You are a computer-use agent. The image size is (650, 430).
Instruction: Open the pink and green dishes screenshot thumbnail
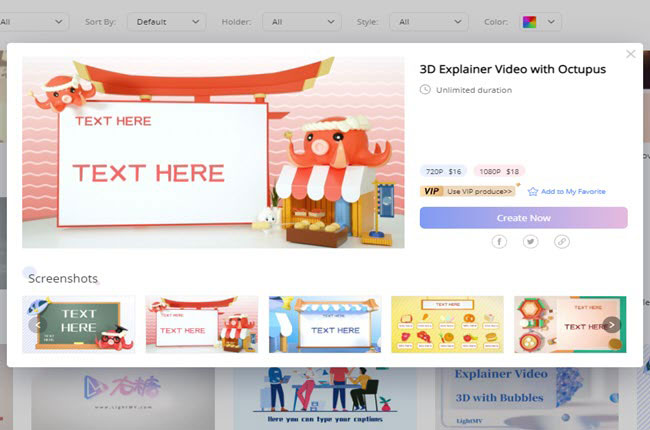pos(570,324)
